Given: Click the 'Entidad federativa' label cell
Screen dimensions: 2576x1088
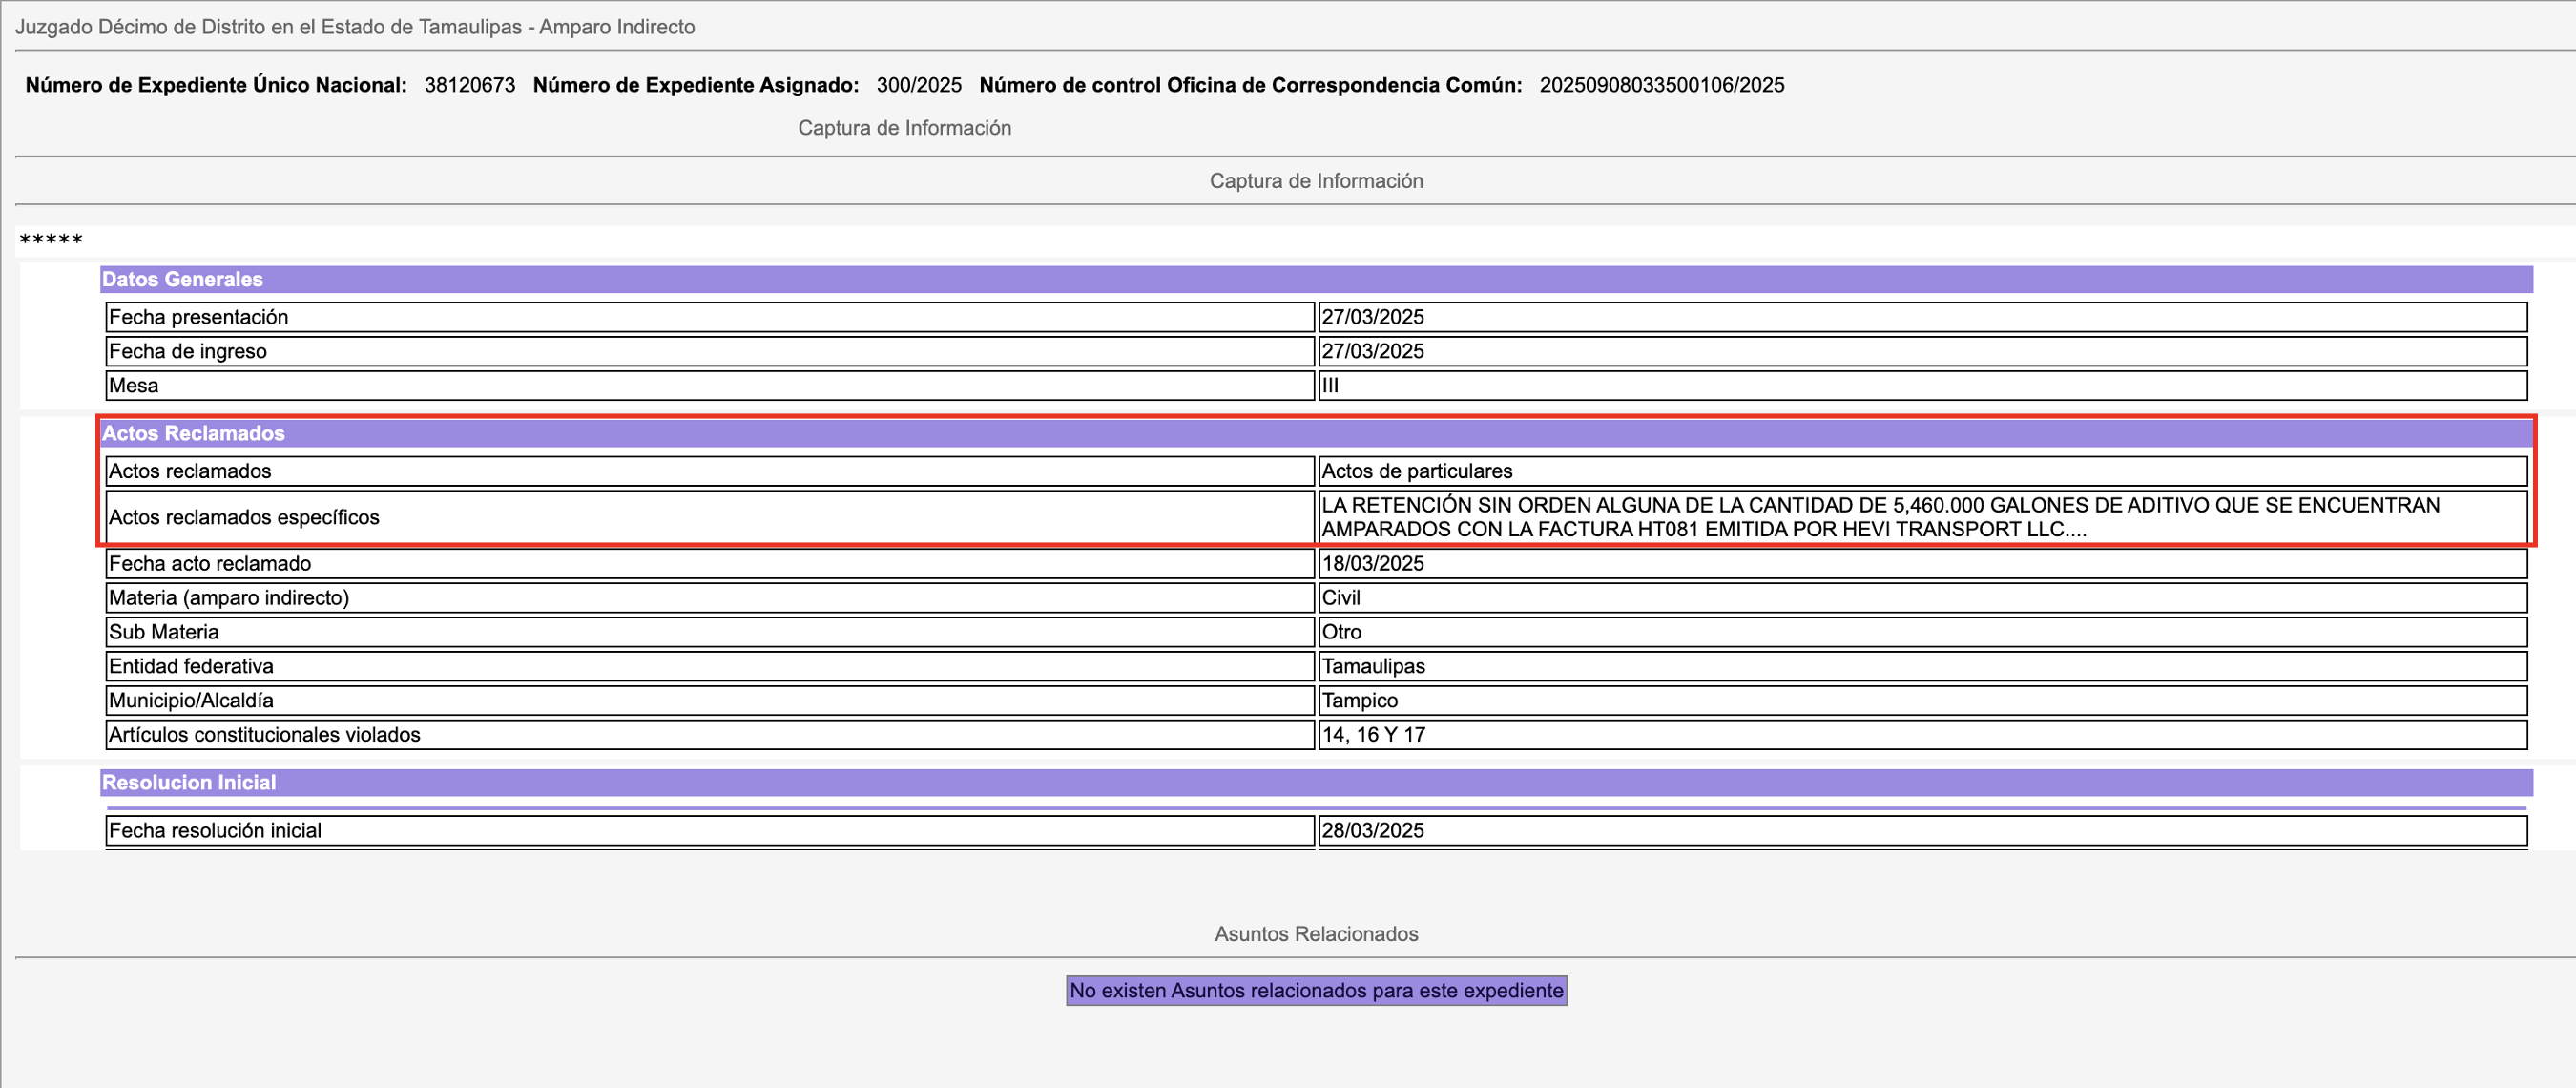Looking at the screenshot, I should [710, 665].
